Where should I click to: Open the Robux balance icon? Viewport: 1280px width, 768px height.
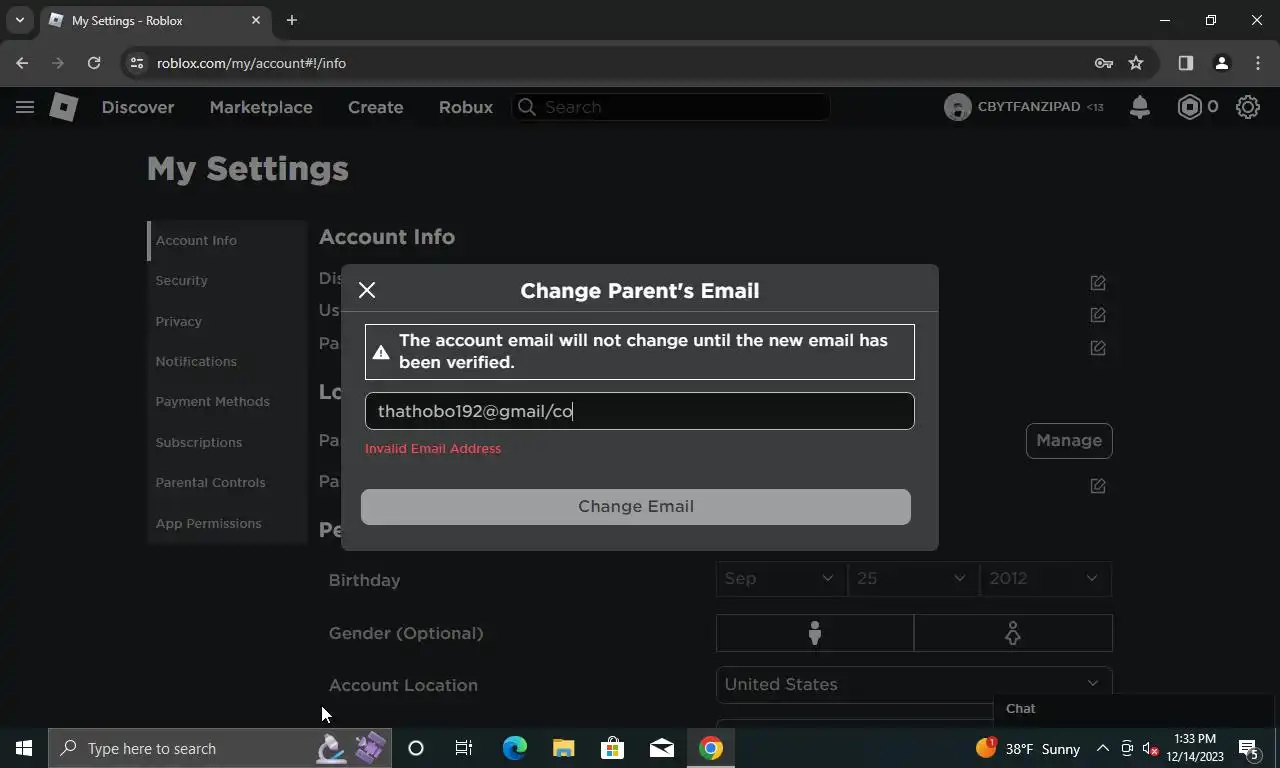point(1189,107)
